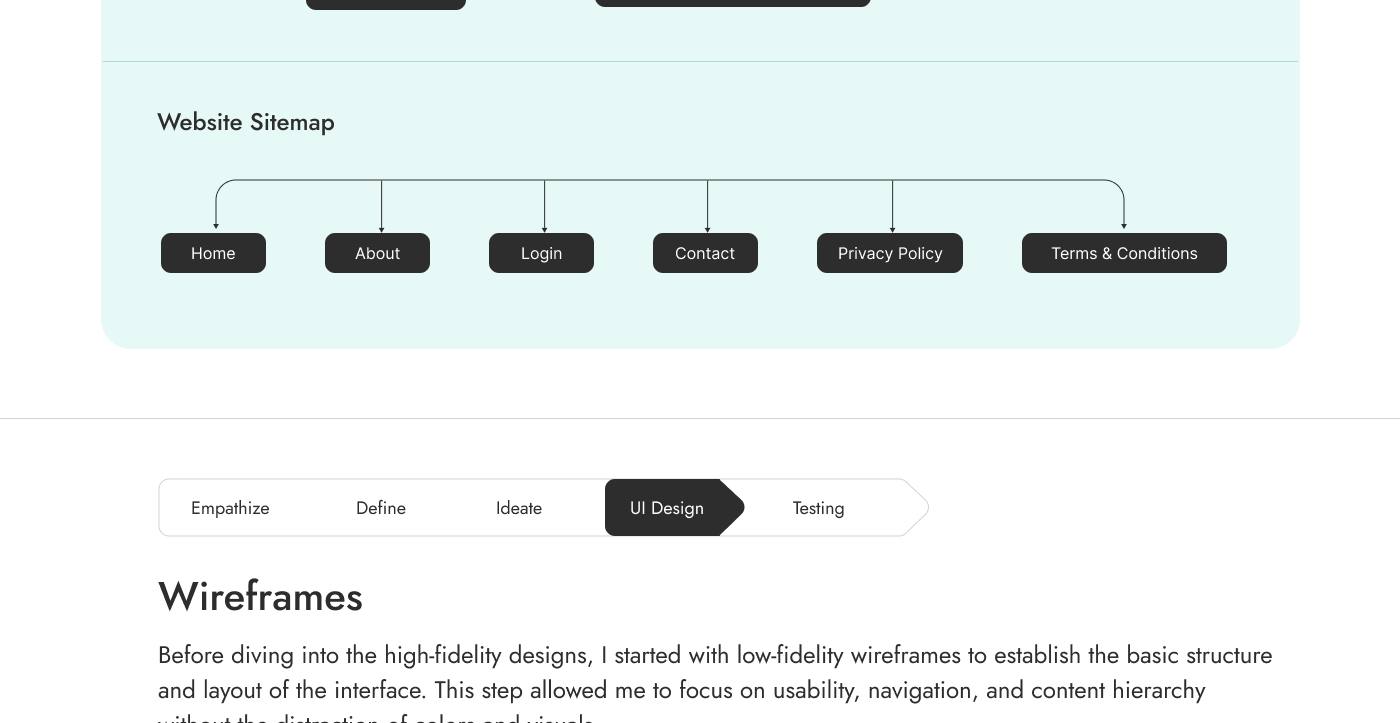Click the arrowhead above the Login node
1400x723 pixels.
coord(545,229)
